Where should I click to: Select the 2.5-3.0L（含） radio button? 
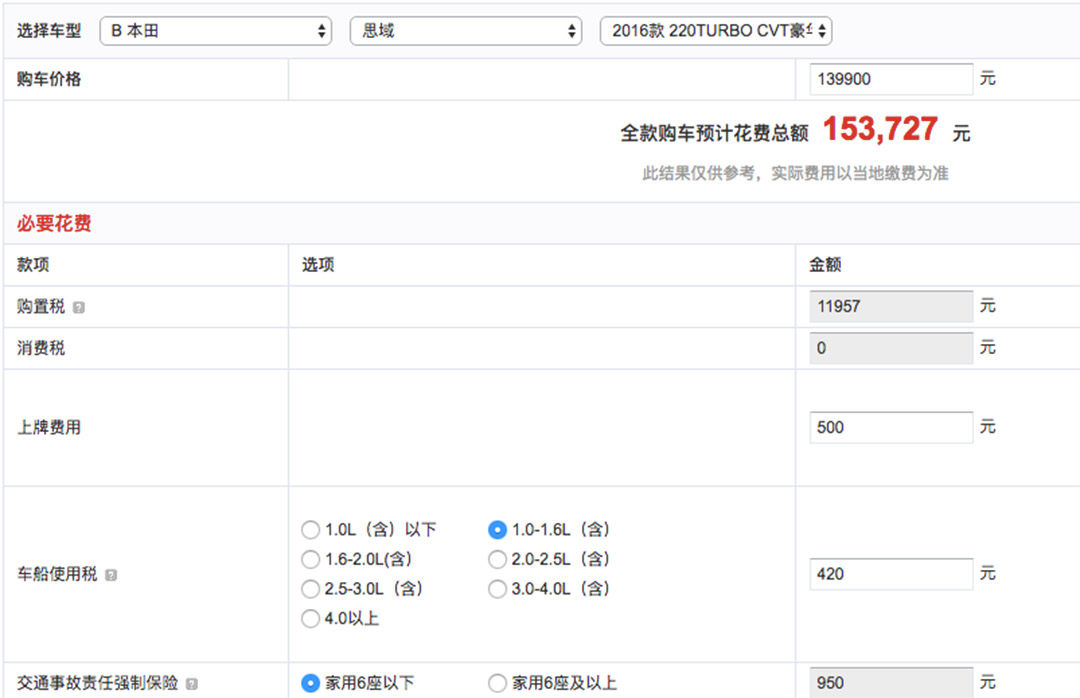310,589
